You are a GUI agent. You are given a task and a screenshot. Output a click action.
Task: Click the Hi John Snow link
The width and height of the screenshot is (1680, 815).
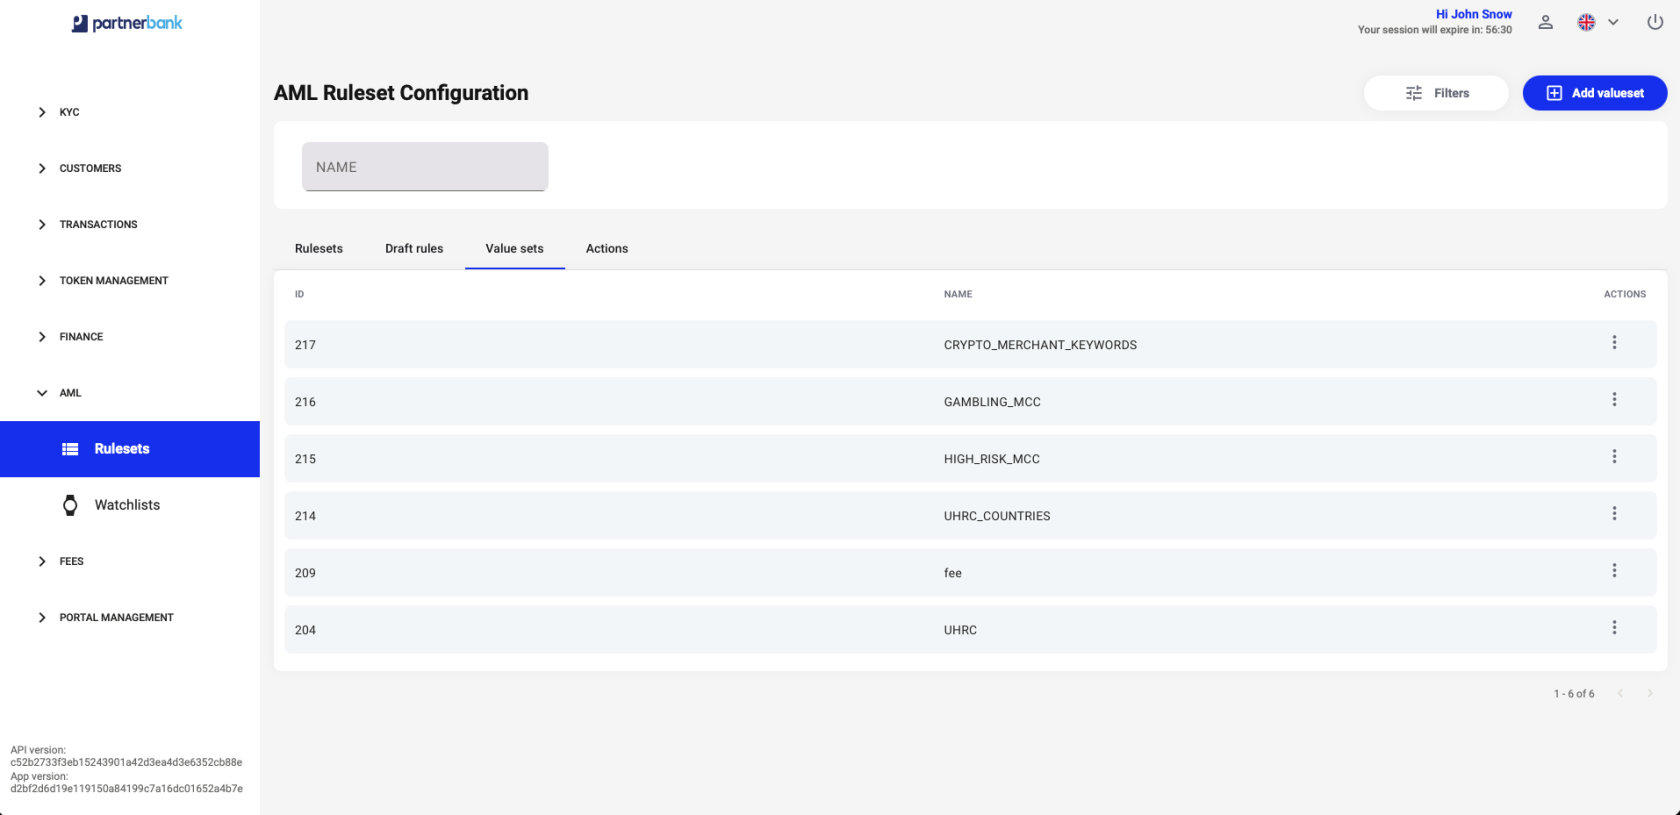click(1474, 14)
